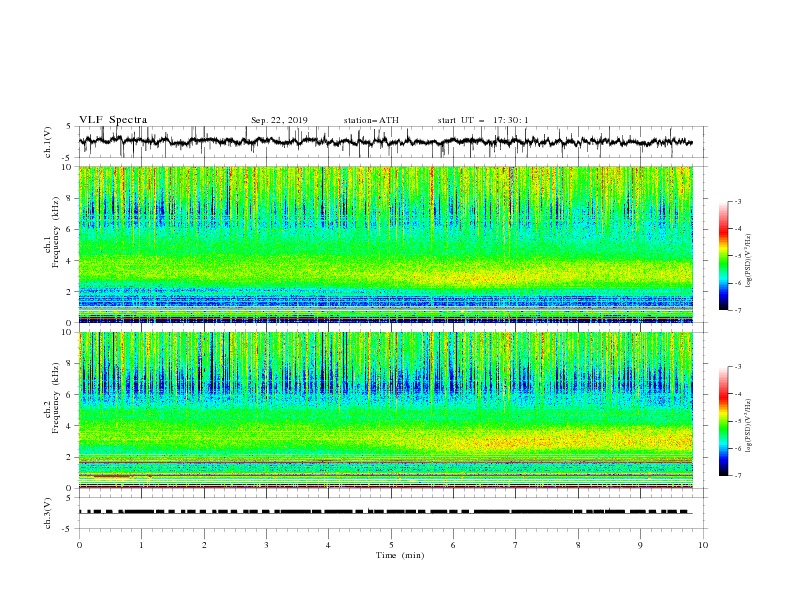Image resolution: width=792 pixels, height=612 pixels.
Task: Click the 'ch.3(V)' axis label
Action: click(x=48, y=513)
